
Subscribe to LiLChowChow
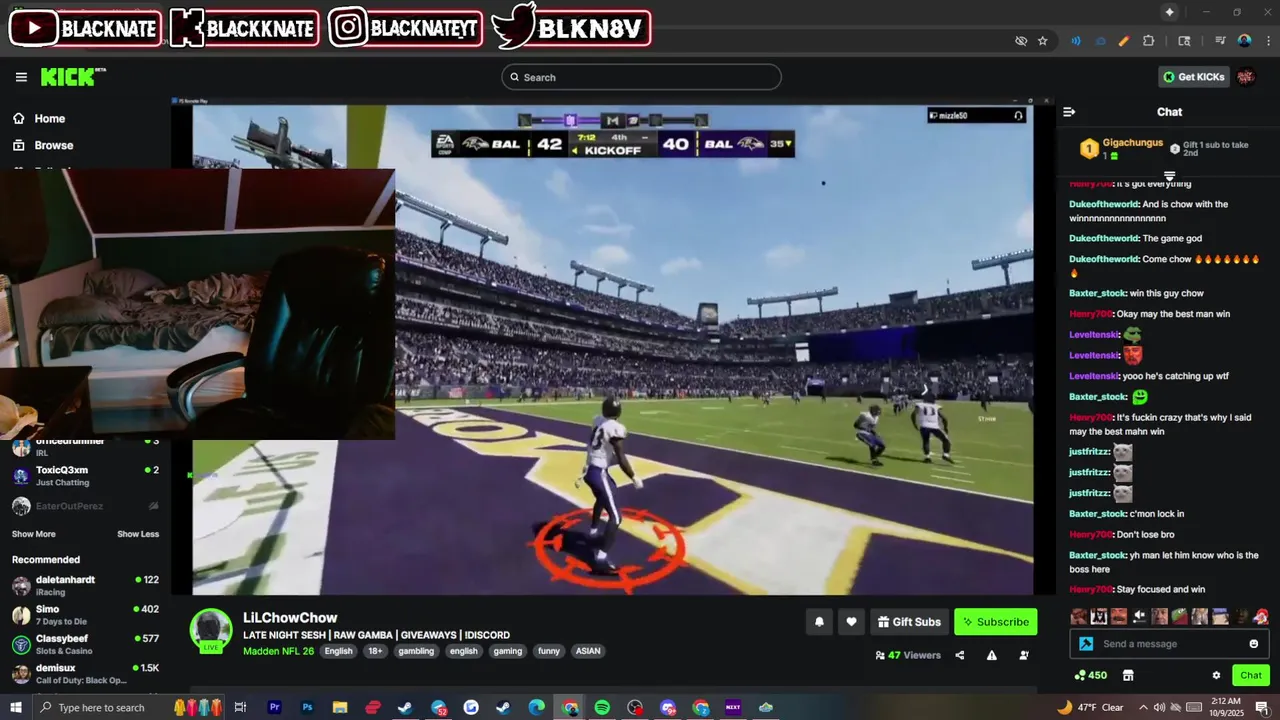point(995,621)
